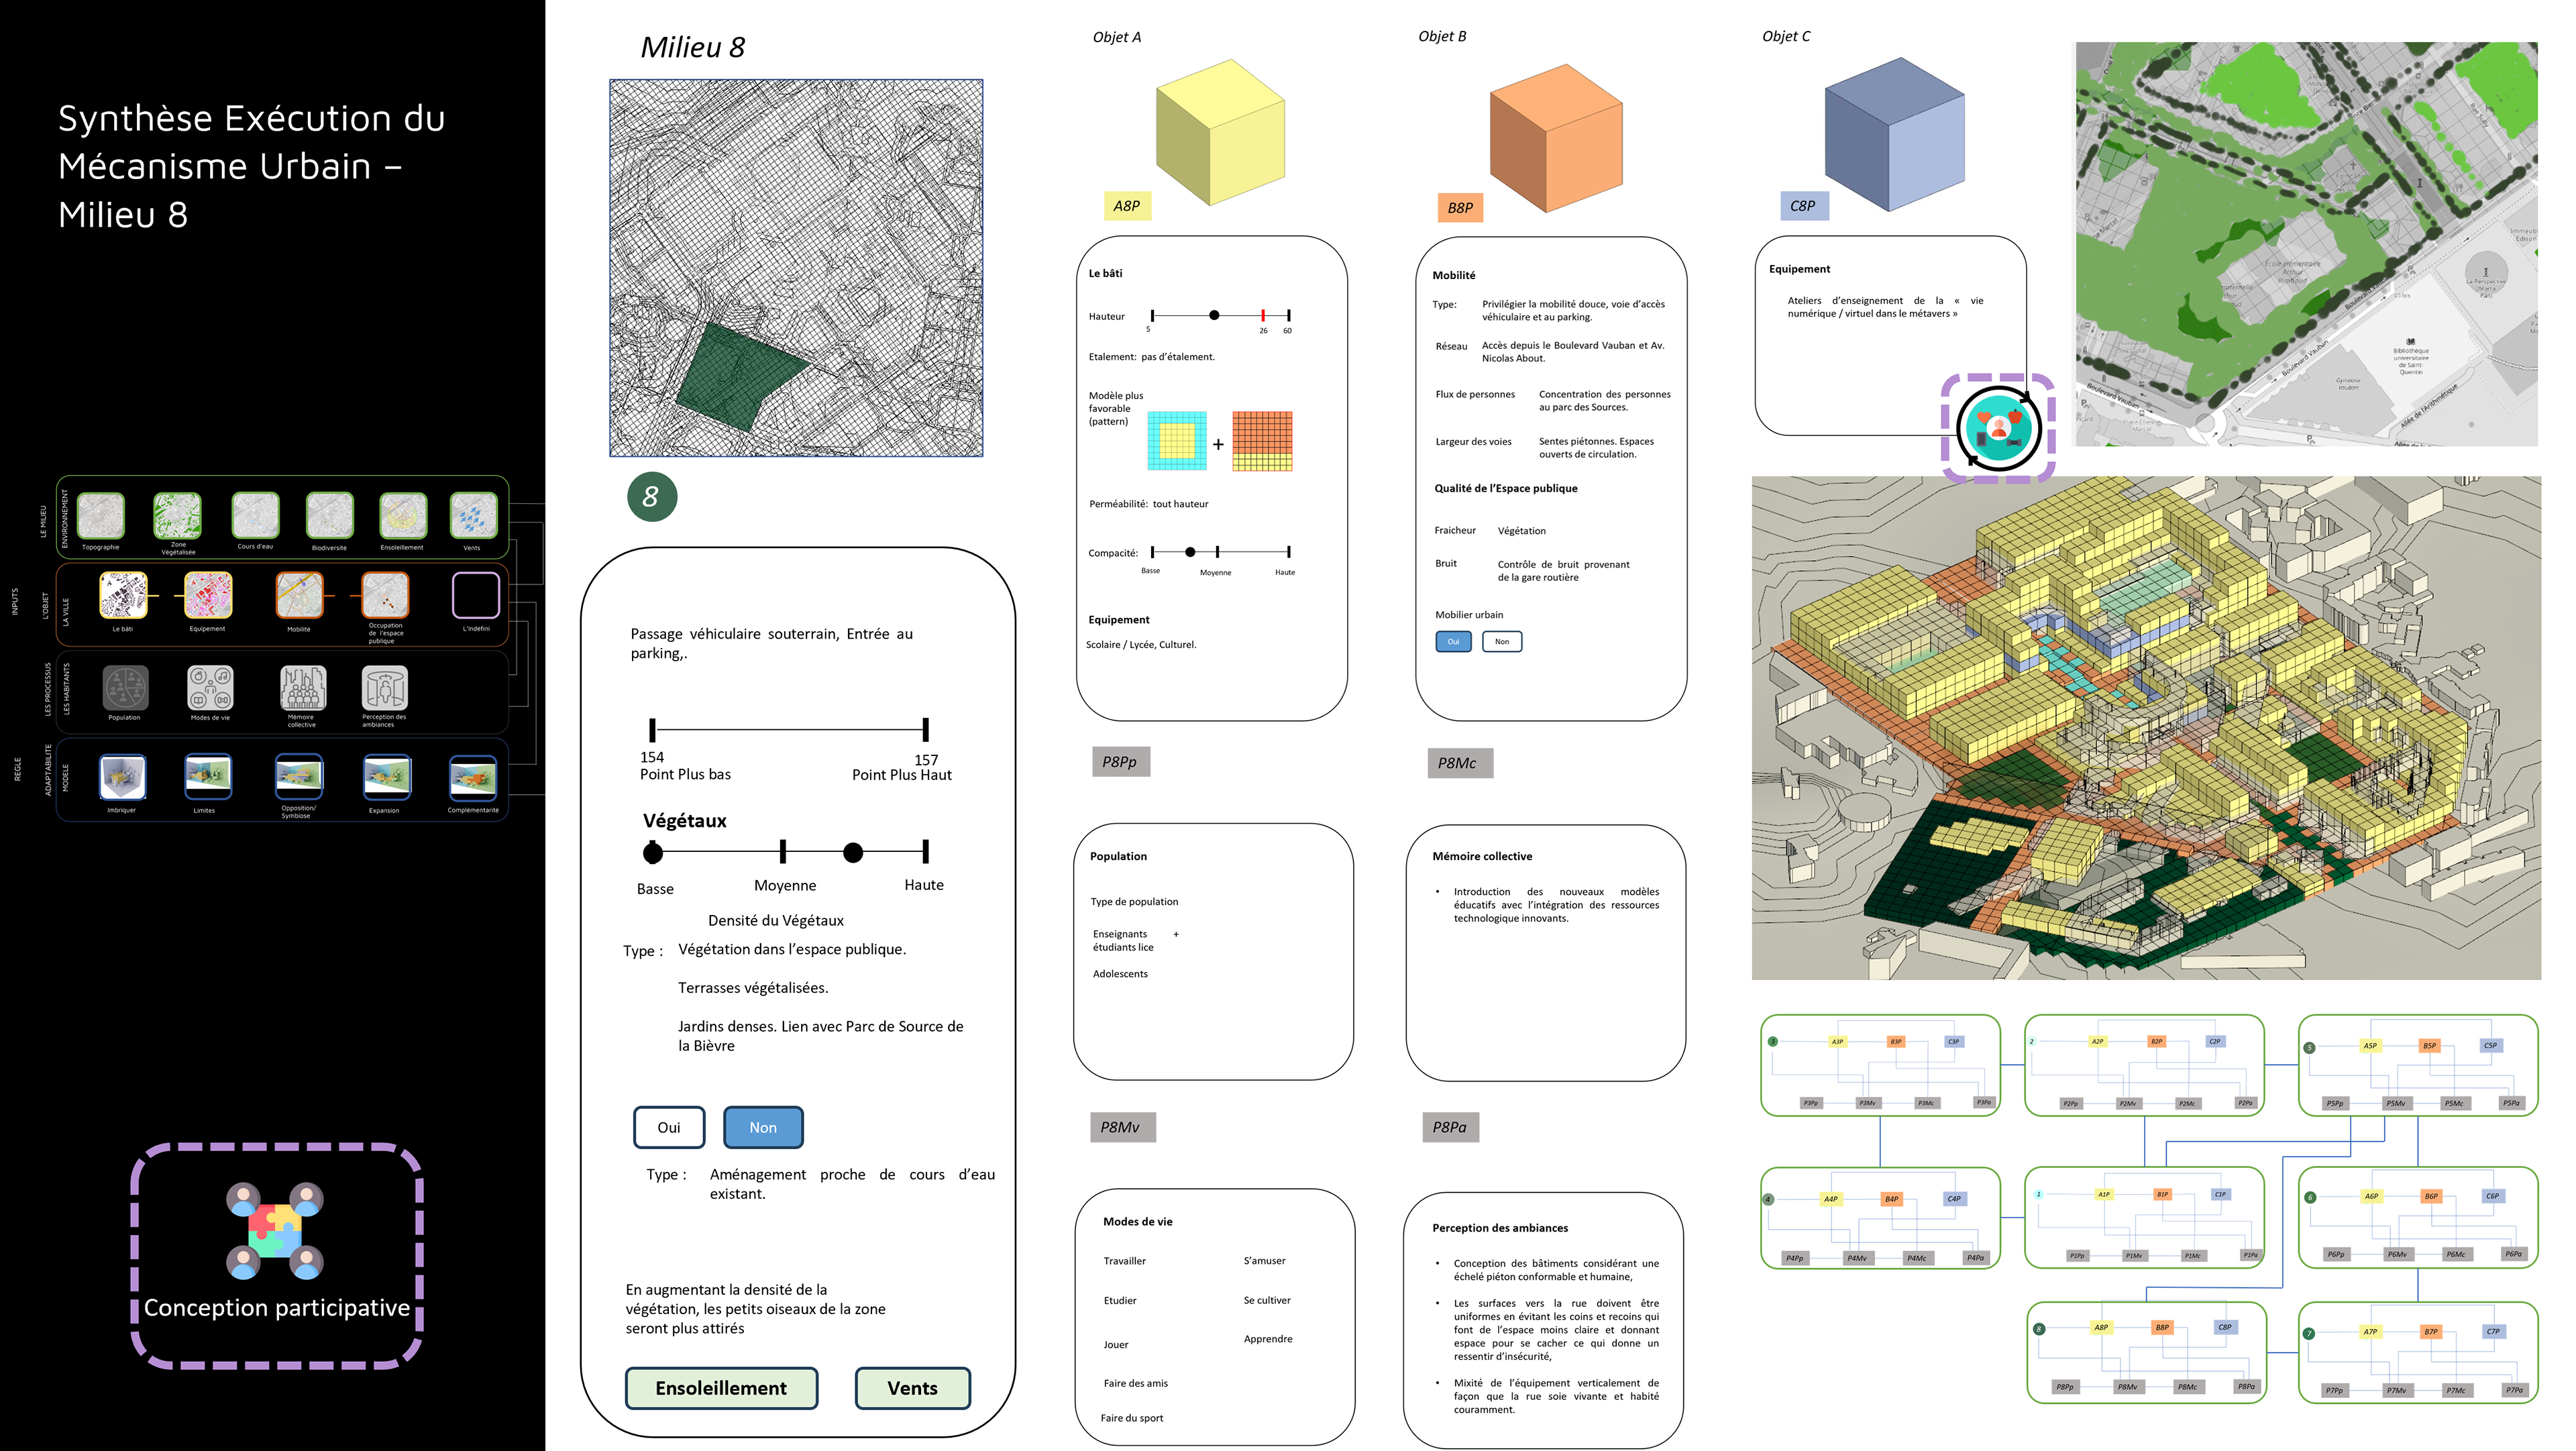
Task: Select the Zone Végétalisée map icon
Action: point(177,516)
